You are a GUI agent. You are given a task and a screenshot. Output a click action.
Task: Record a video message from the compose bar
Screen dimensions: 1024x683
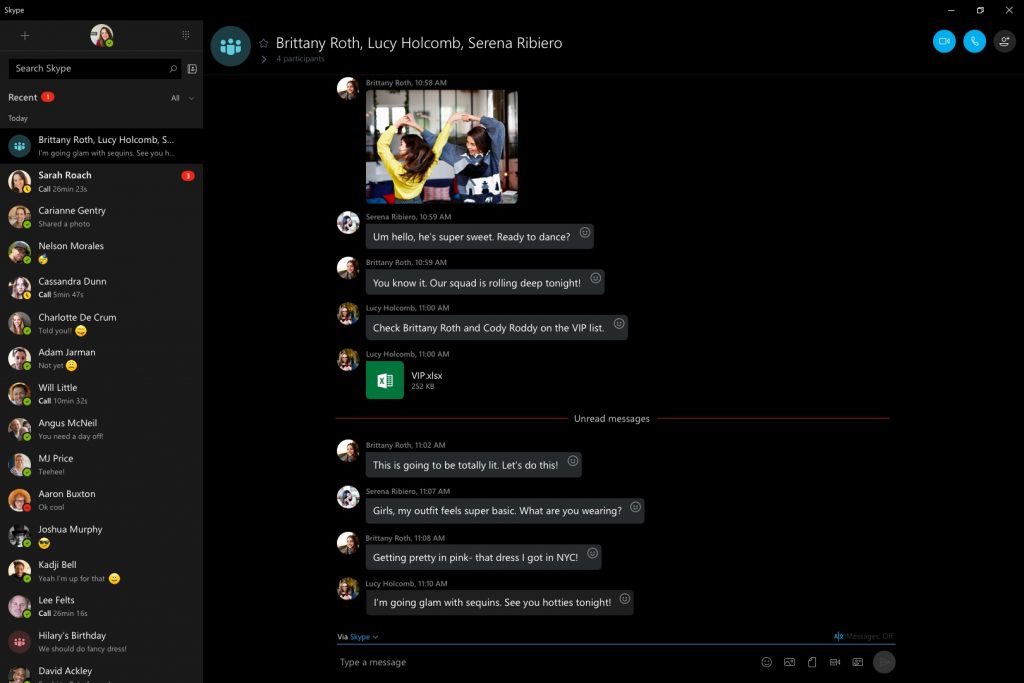pyautogui.click(x=835, y=662)
